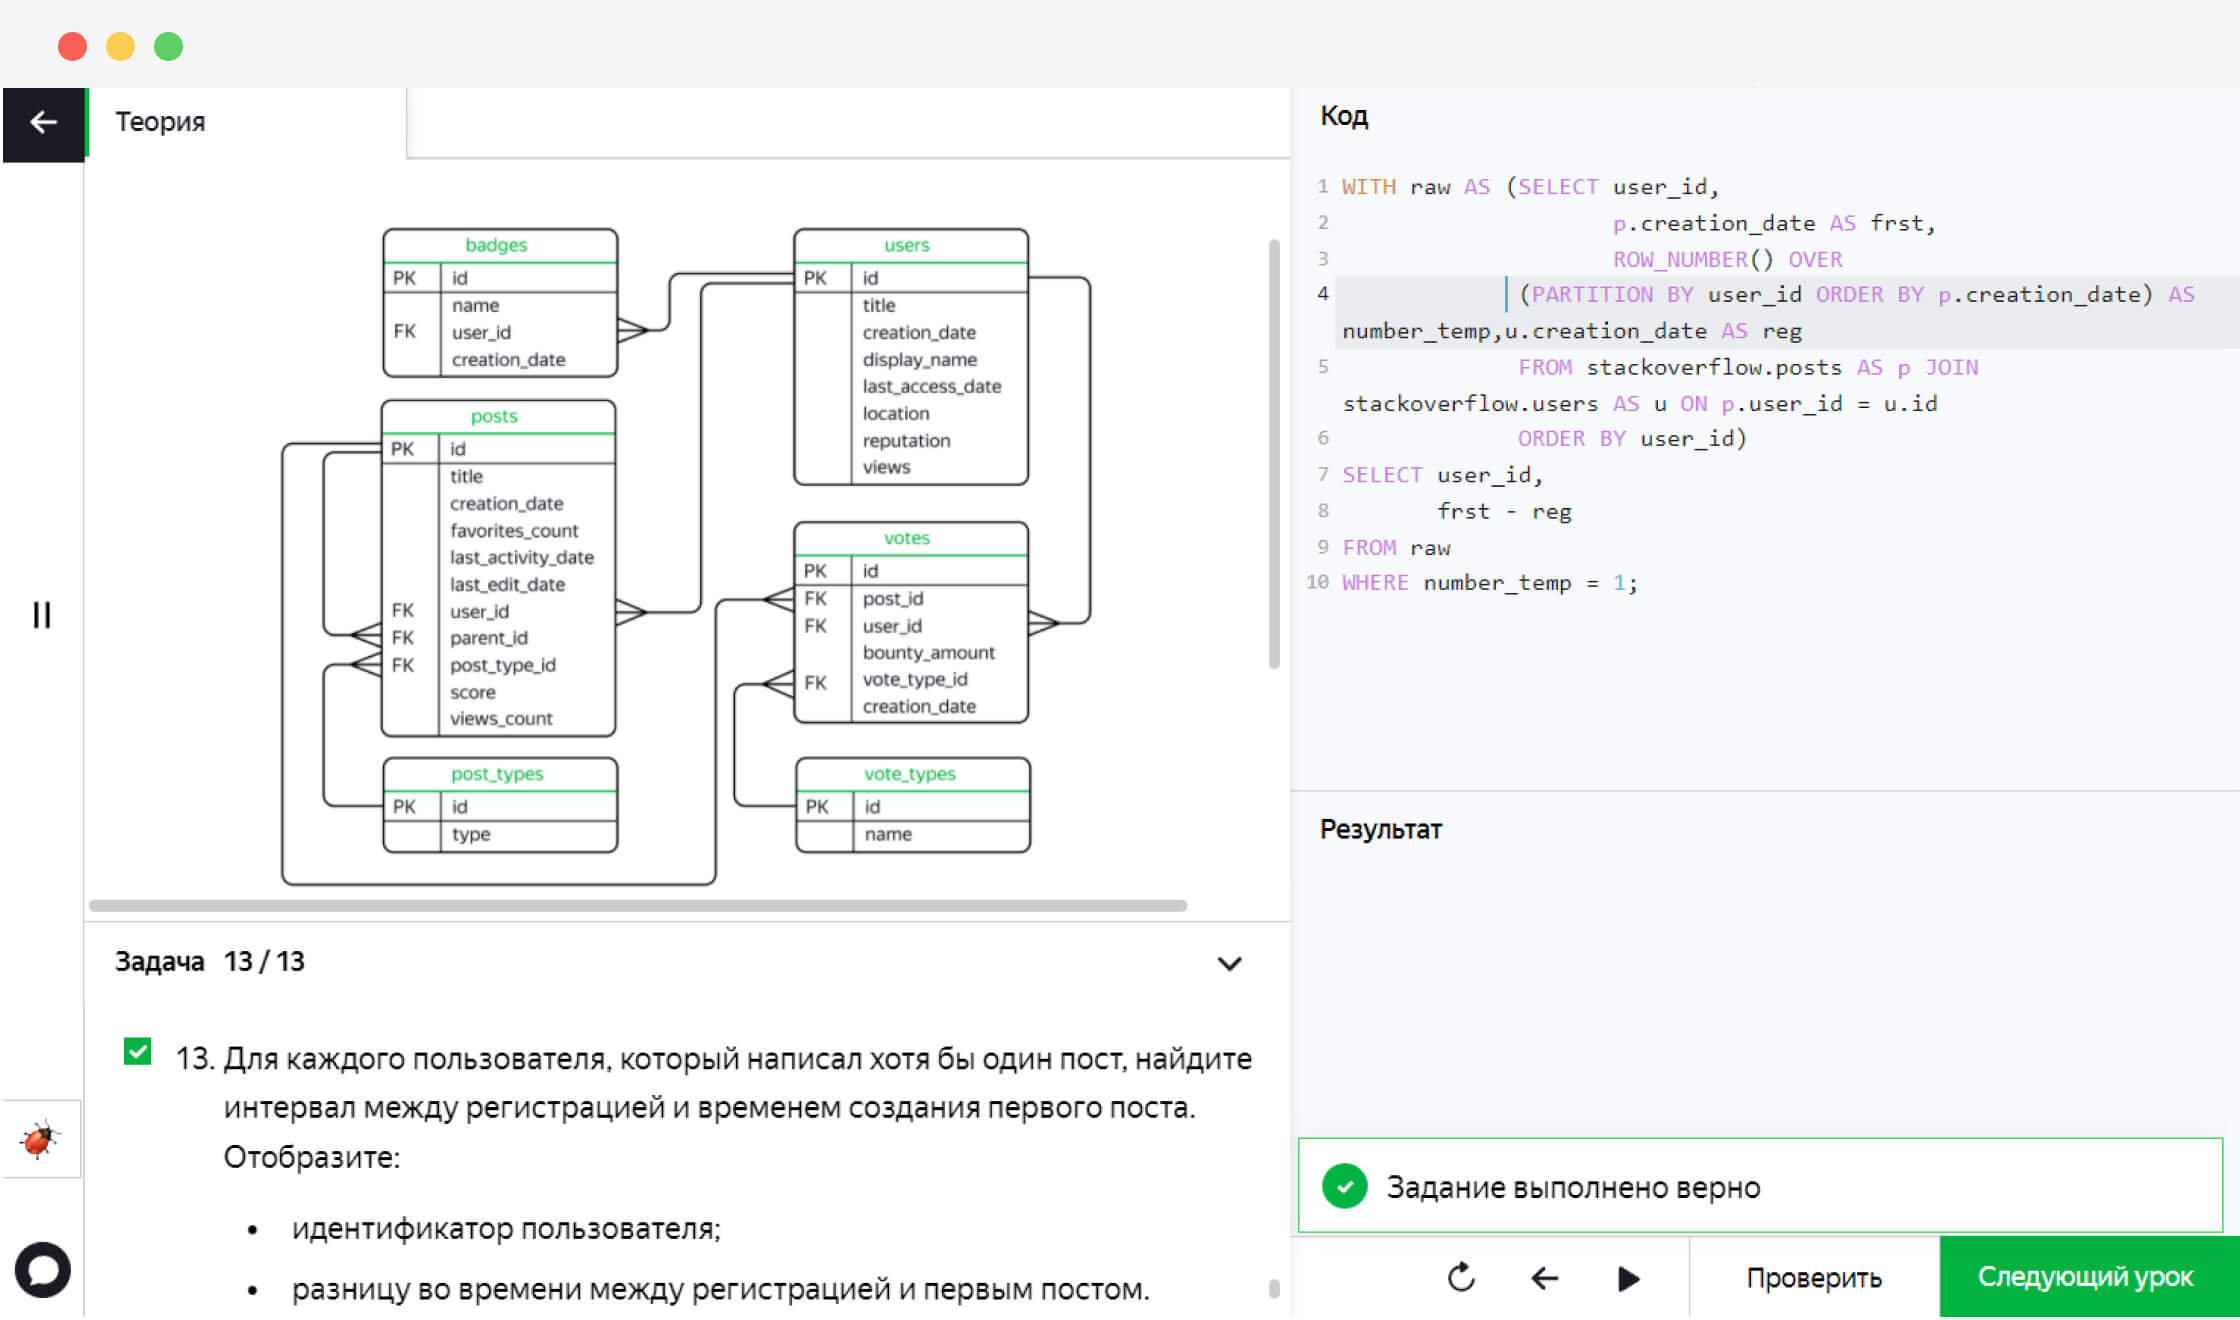Open the Теория tab

point(160,122)
